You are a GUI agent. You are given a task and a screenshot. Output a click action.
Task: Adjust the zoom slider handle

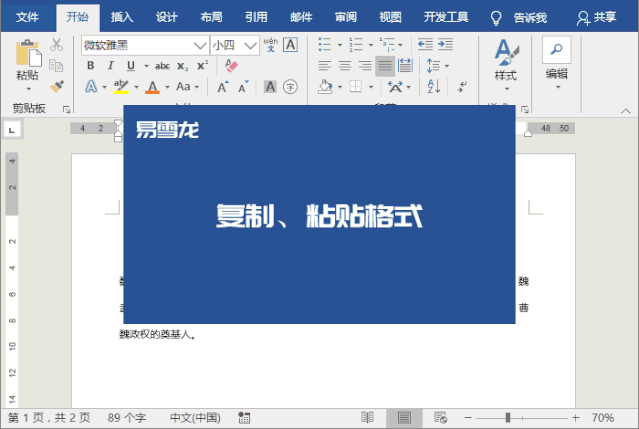coord(508,418)
